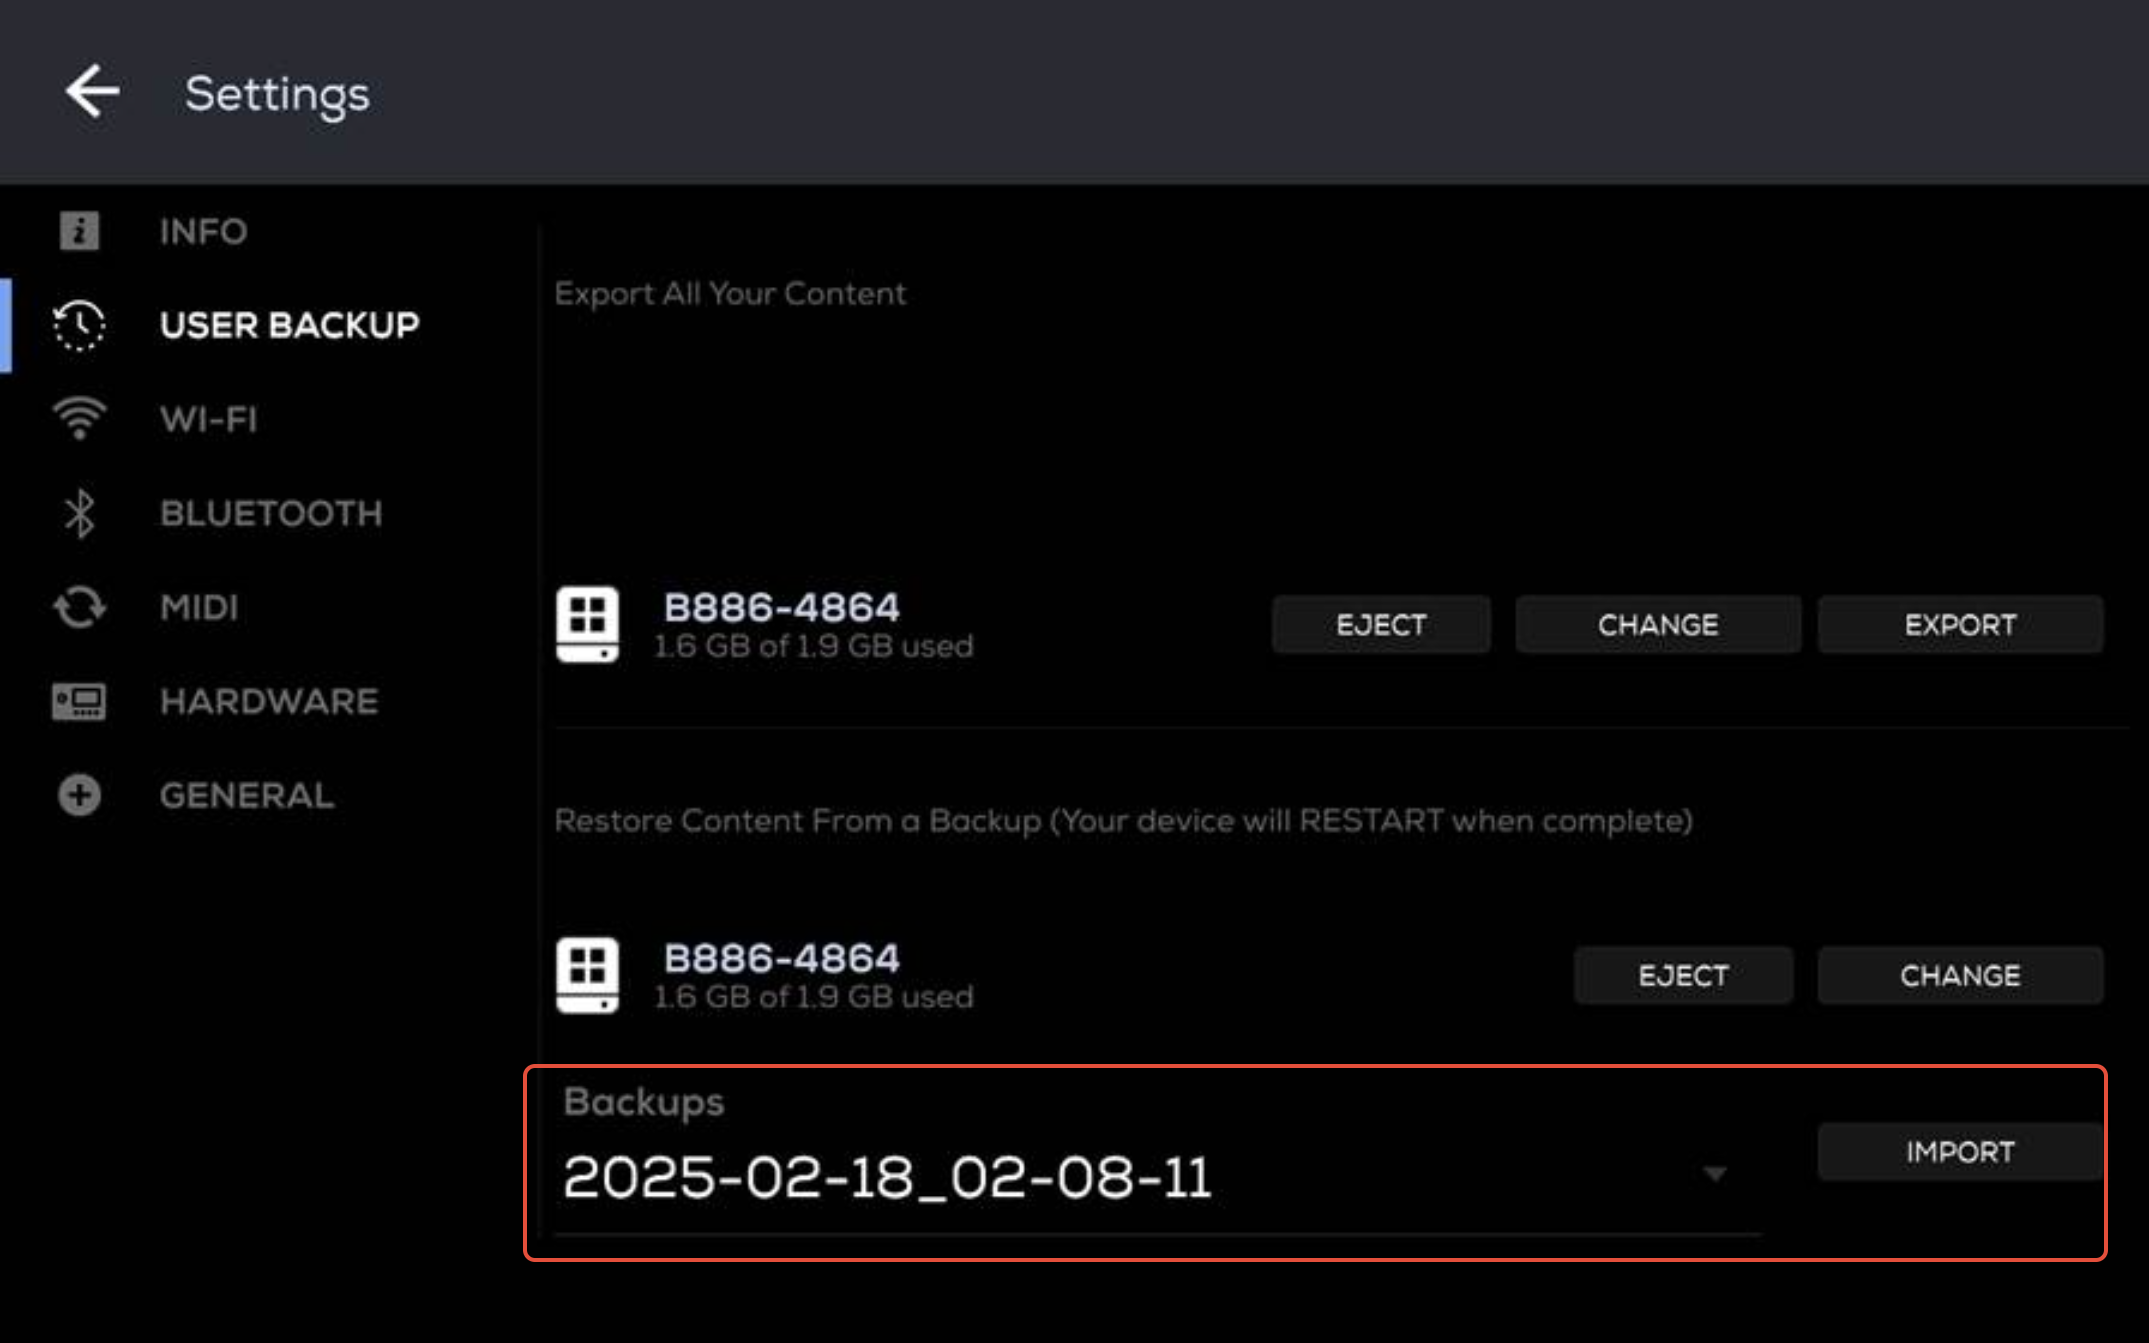Click the Hardware device icon
The image size is (2149, 1343).
79,701
